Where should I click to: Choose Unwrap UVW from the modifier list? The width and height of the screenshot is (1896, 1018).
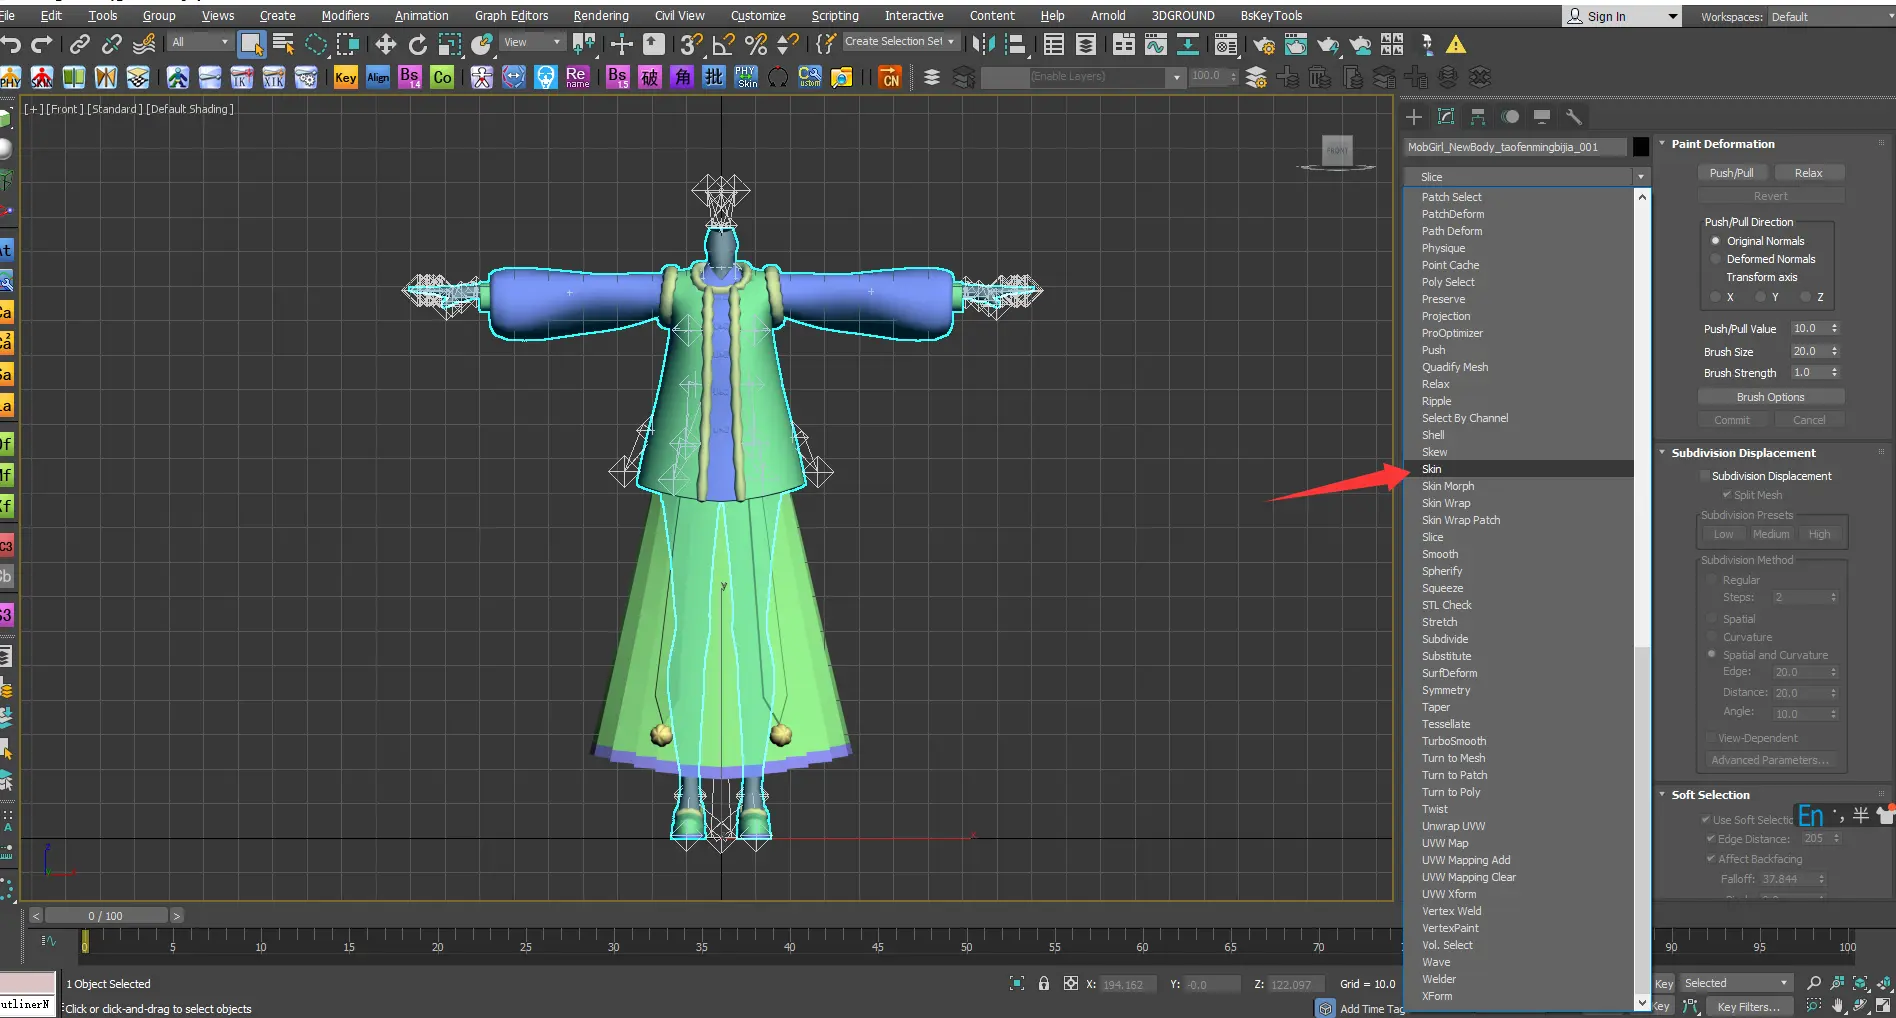click(x=1519, y=826)
